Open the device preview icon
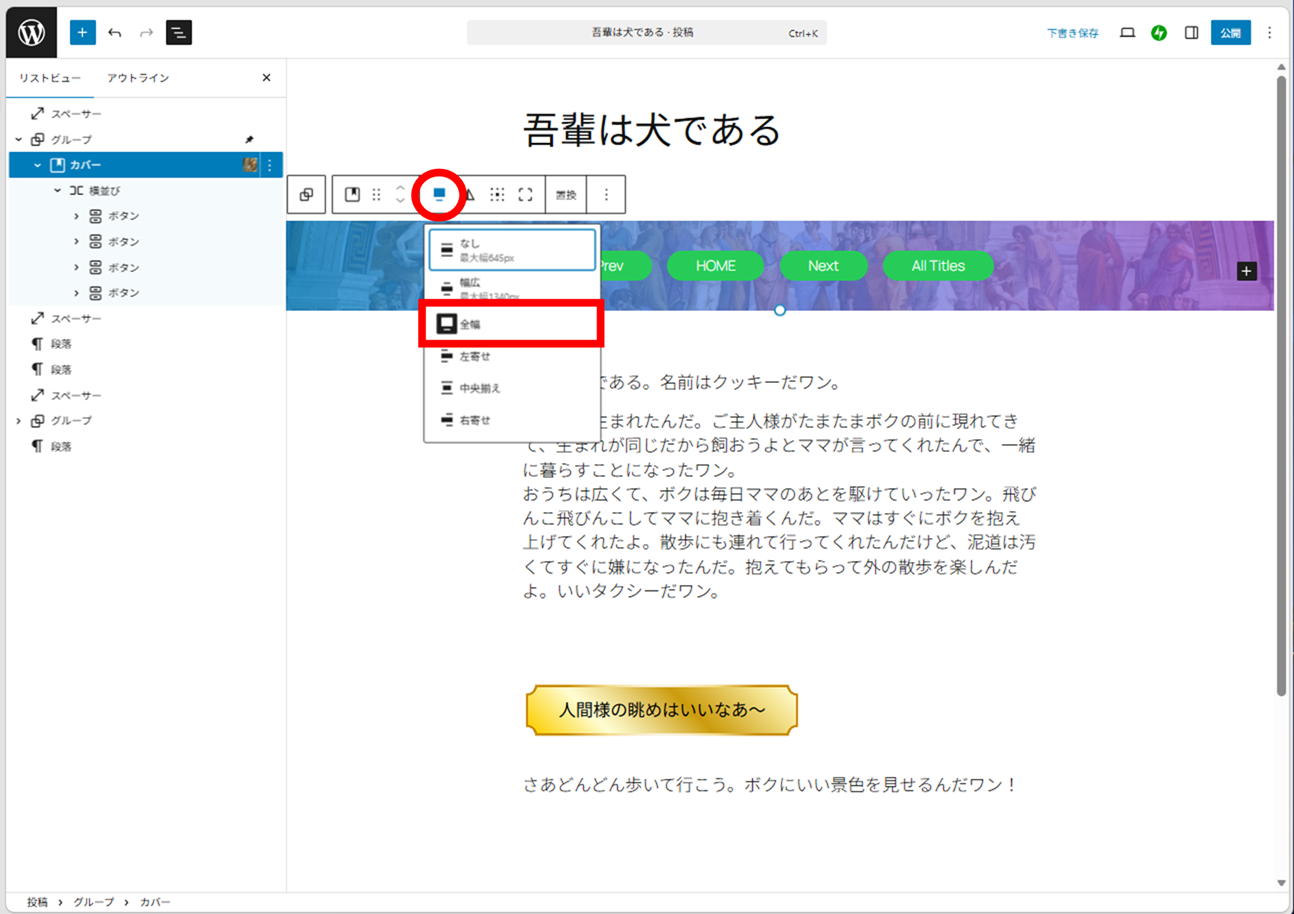 [x=1127, y=33]
